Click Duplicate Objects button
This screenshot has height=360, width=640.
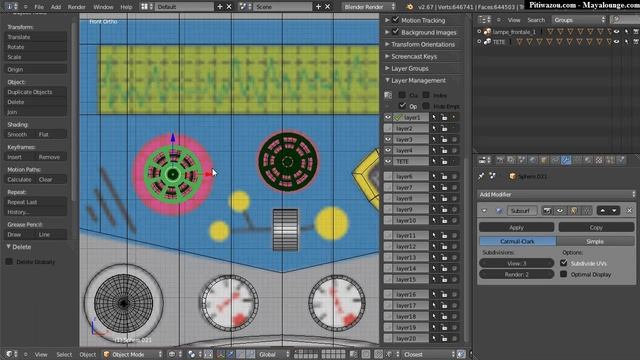(36, 92)
